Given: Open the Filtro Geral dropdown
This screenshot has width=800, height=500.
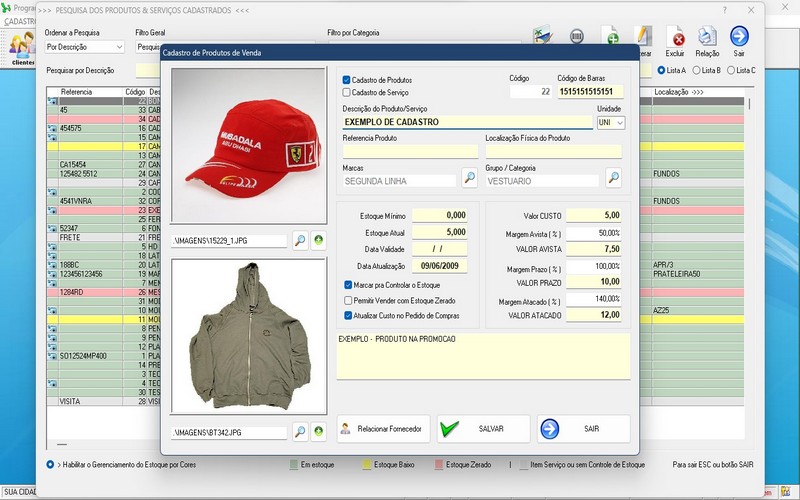Looking at the screenshot, I should coord(148,47).
